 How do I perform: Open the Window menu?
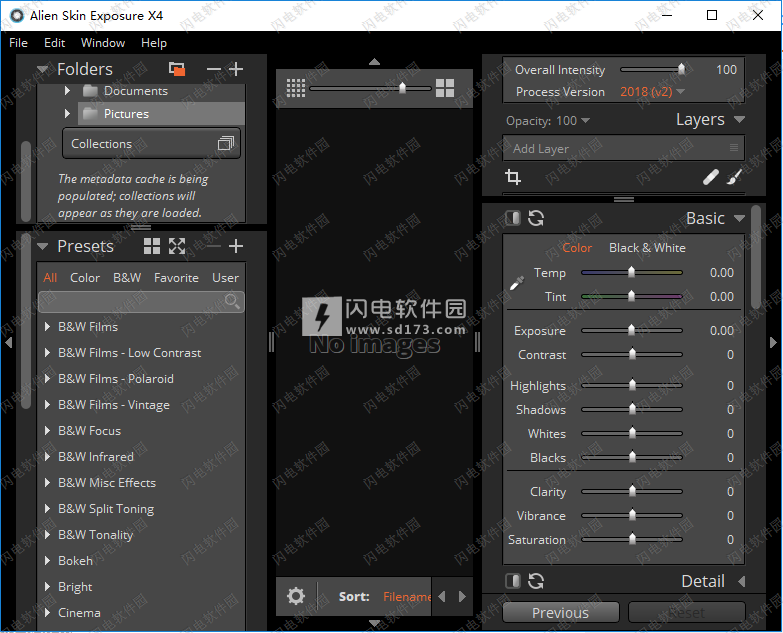(103, 43)
